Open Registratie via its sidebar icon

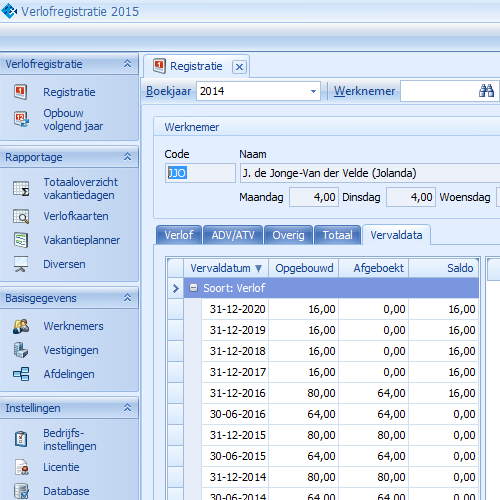(21, 92)
